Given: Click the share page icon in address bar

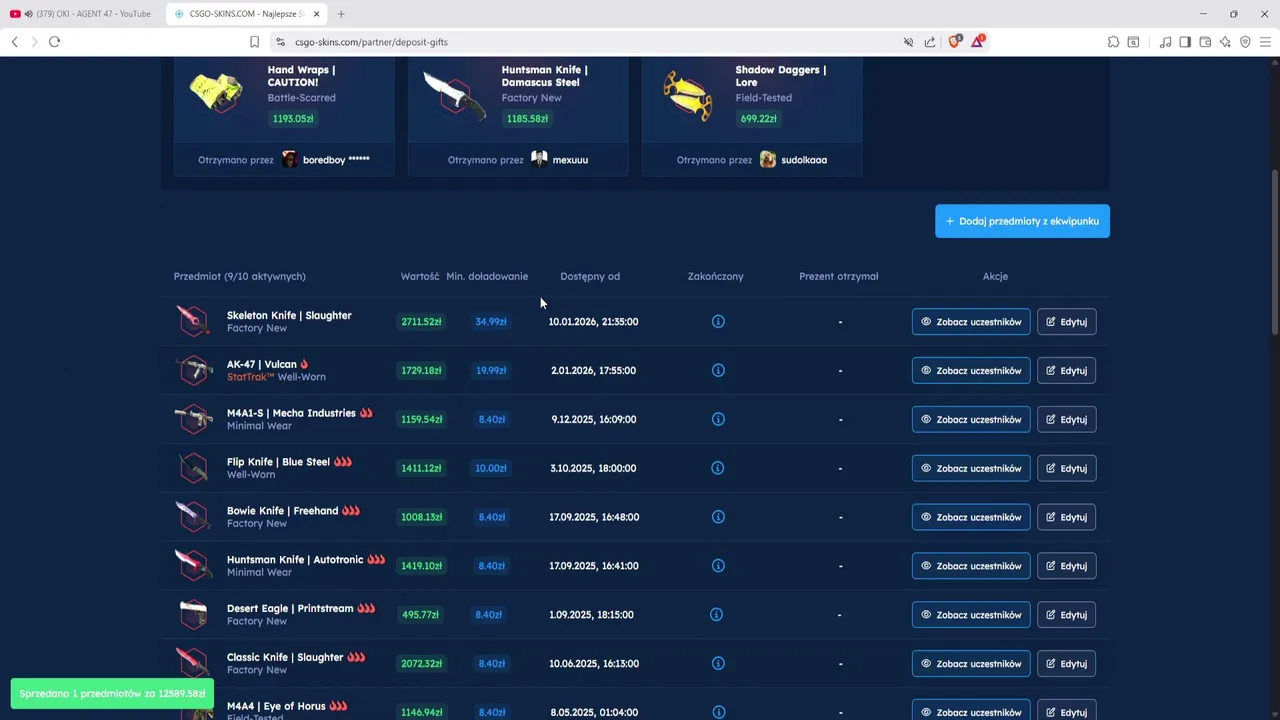Looking at the screenshot, I should click(930, 42).
